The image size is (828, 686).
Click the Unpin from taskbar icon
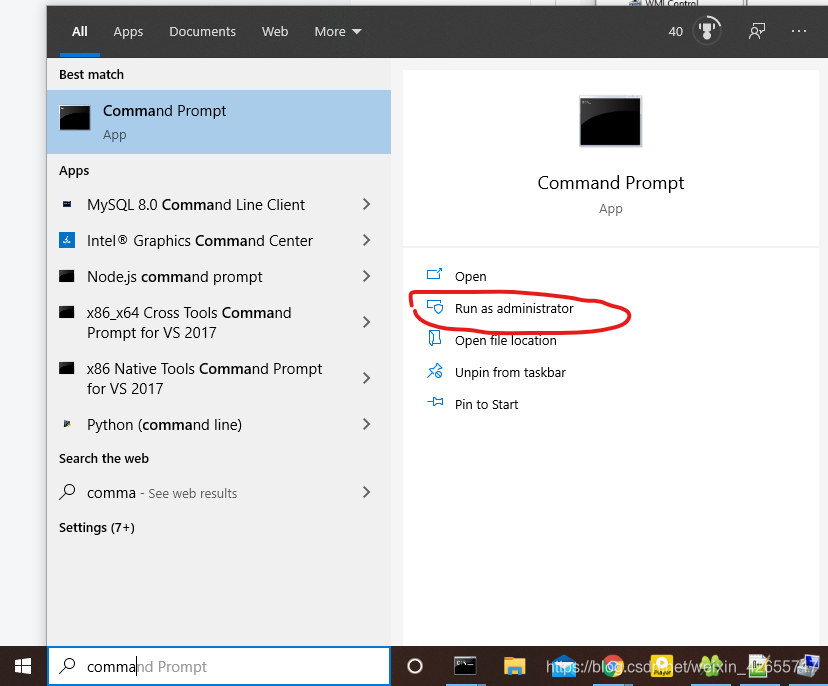point(435,371)
